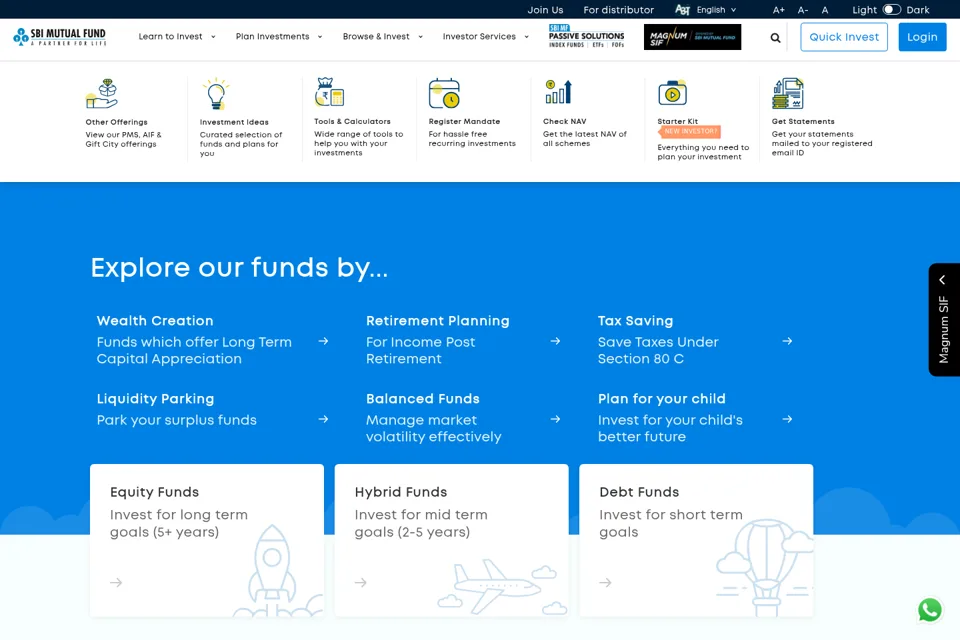
Task: Click the Get Statements document icon
Action: click(x=787, y=93)
